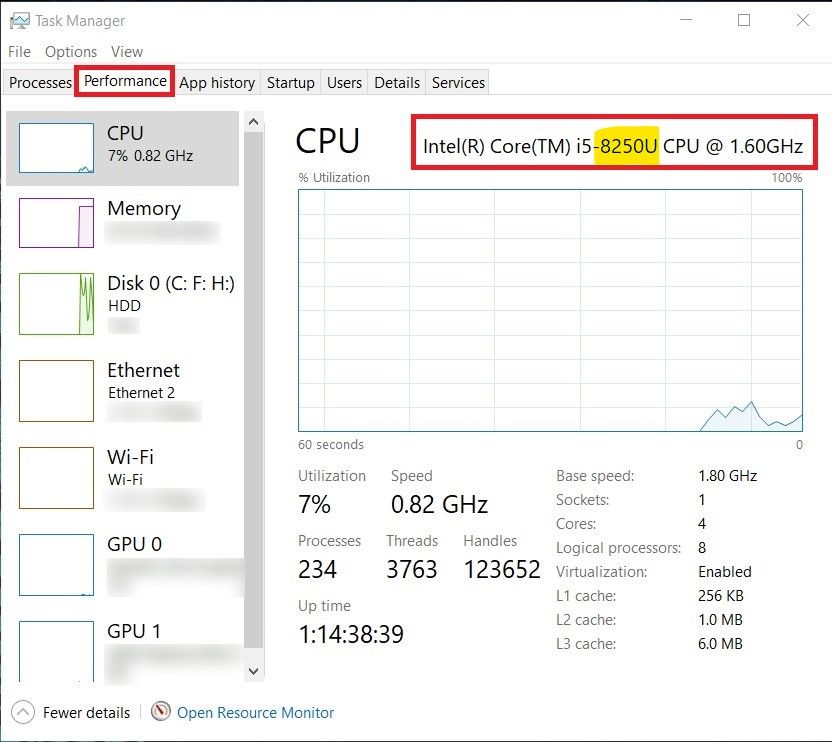
Task: Click the Resource Monitor icon
Action: [x=160, y=712]
